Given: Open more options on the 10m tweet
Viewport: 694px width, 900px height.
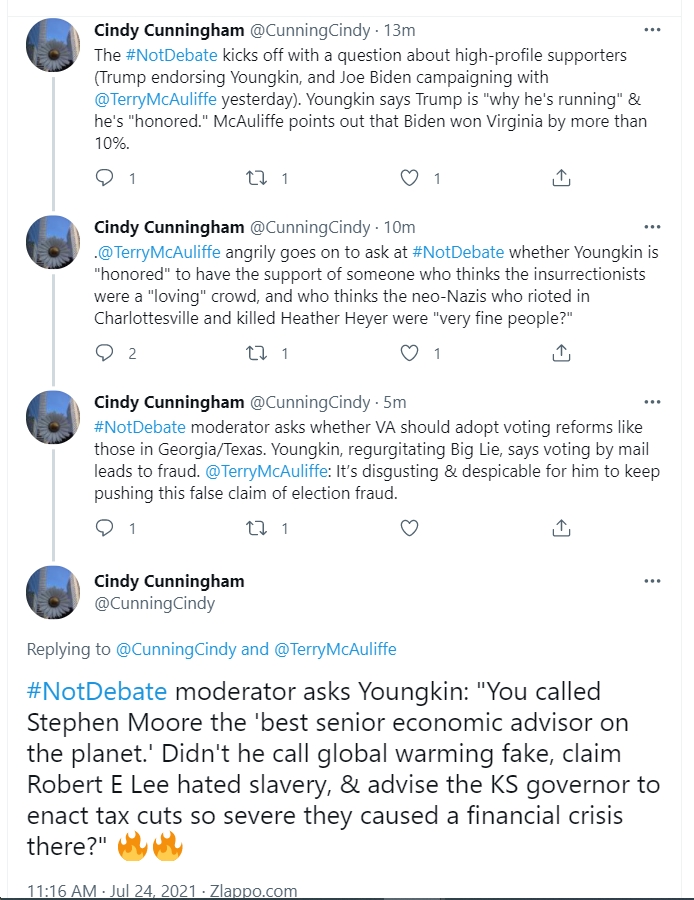Looking at the screenshot, I should pos(652,227).
